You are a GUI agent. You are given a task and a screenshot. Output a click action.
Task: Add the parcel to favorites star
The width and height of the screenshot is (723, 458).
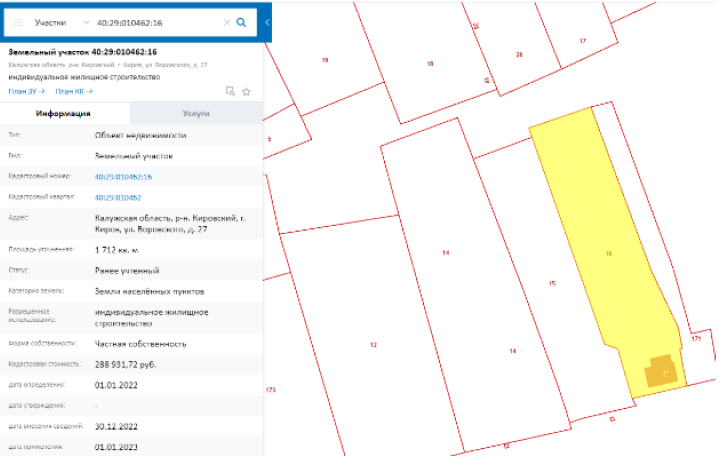pos(246,91)
